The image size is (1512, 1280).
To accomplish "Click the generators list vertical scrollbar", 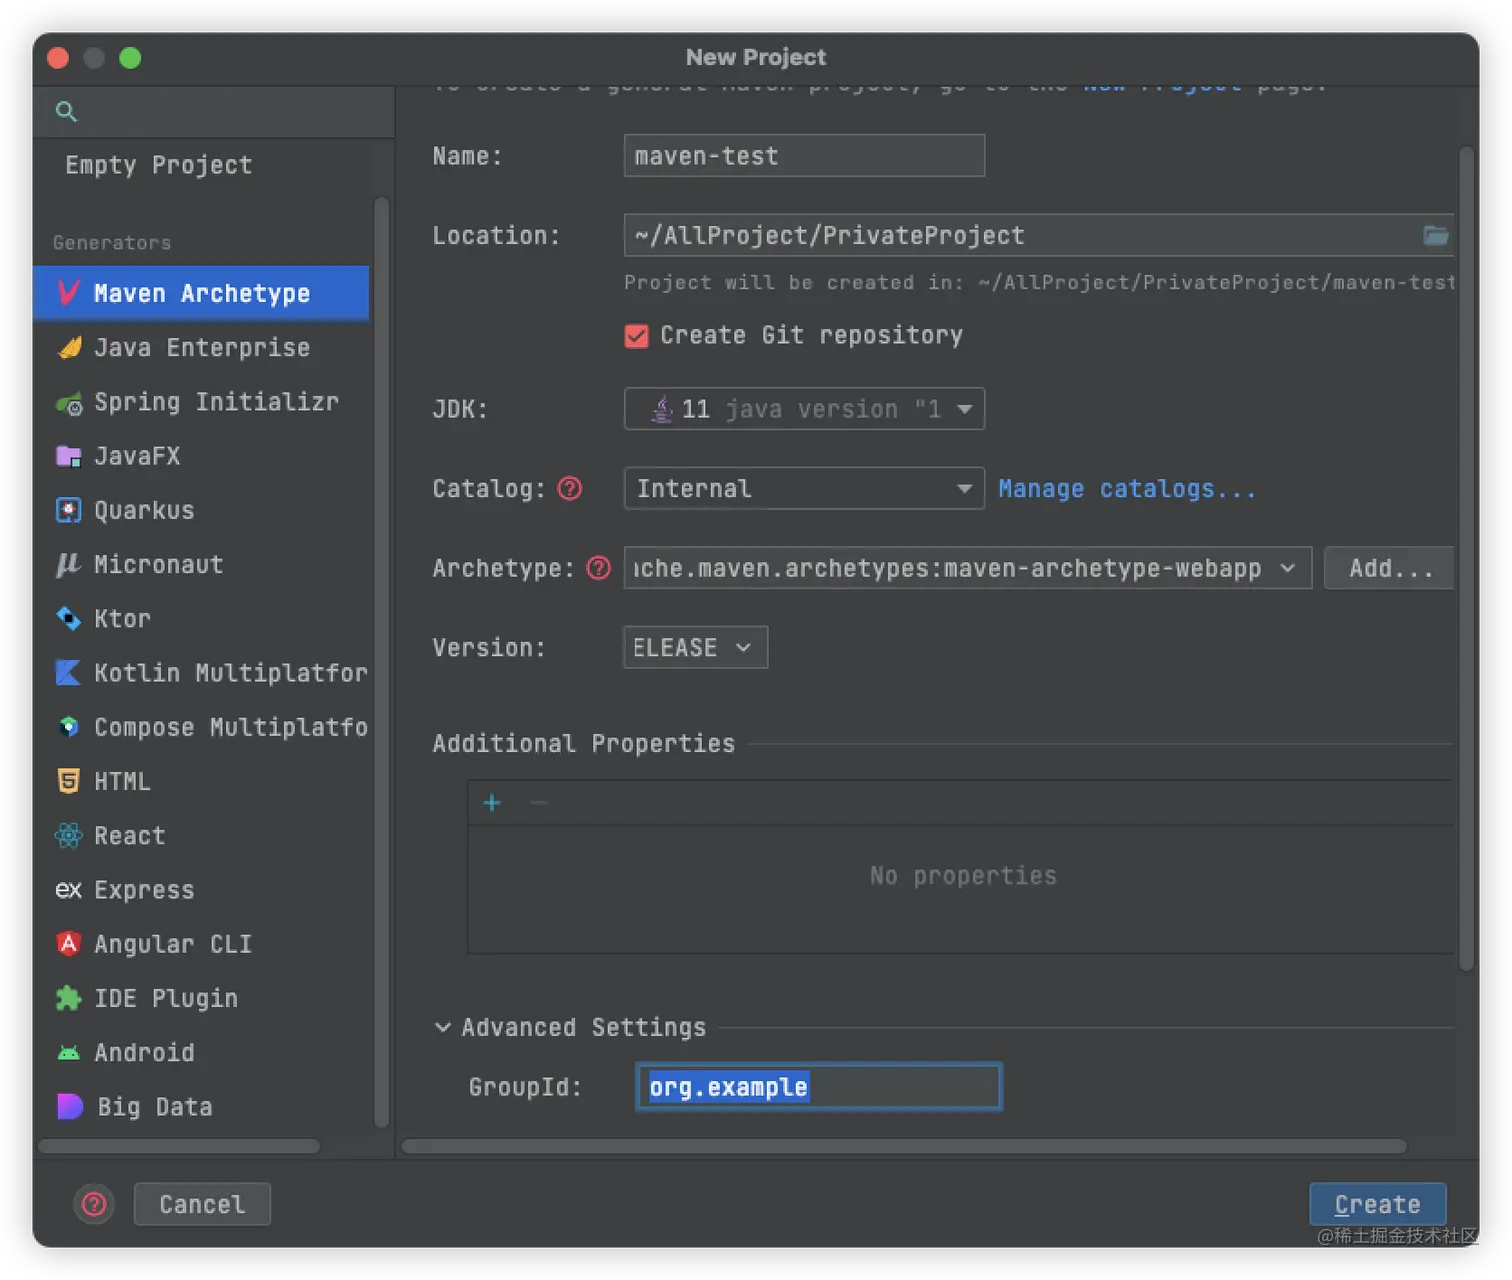I will tap(381, 660).
